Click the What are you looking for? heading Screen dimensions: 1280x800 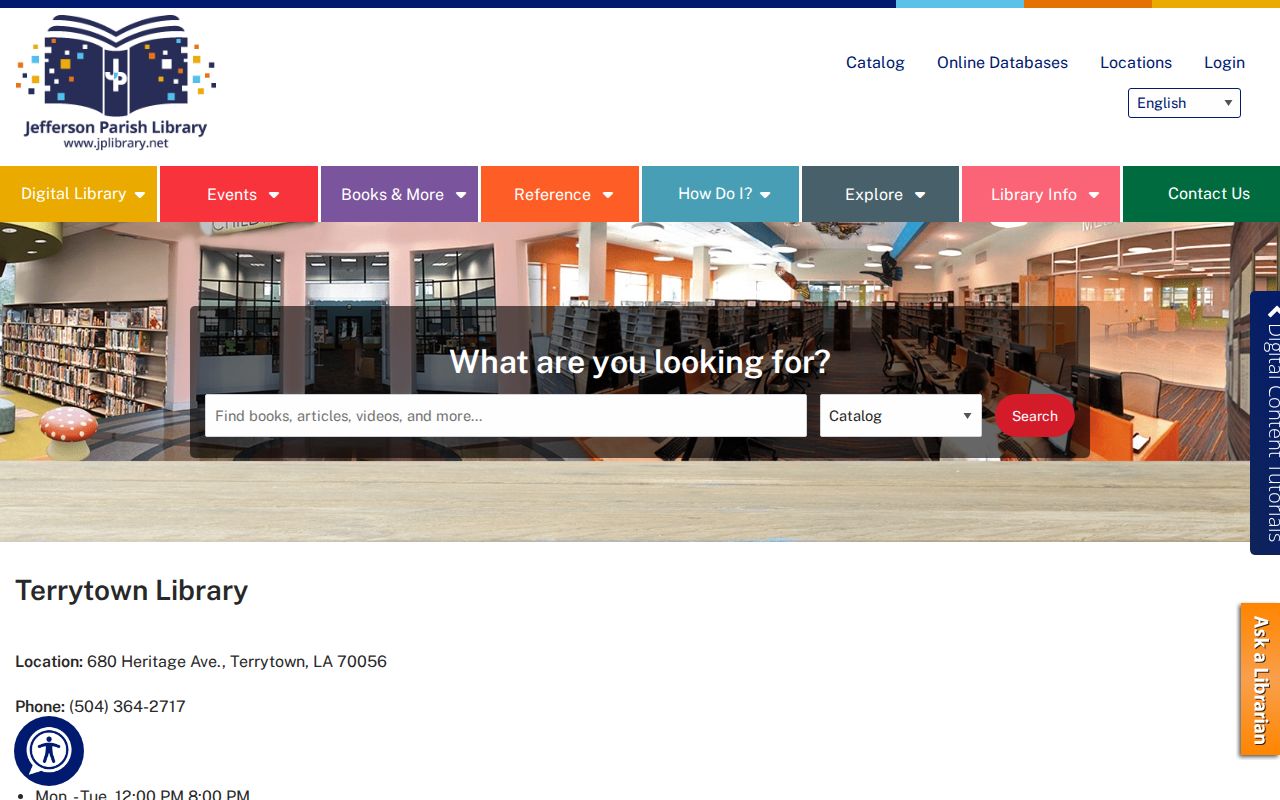(x=640, y=361)
